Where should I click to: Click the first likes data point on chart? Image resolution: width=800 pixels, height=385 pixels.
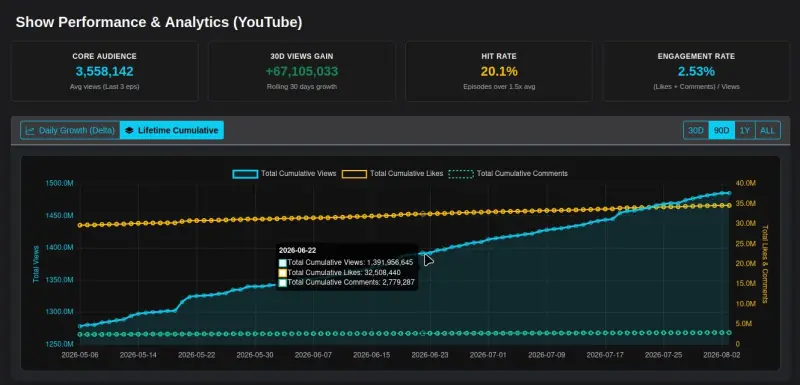coord(80,225)
